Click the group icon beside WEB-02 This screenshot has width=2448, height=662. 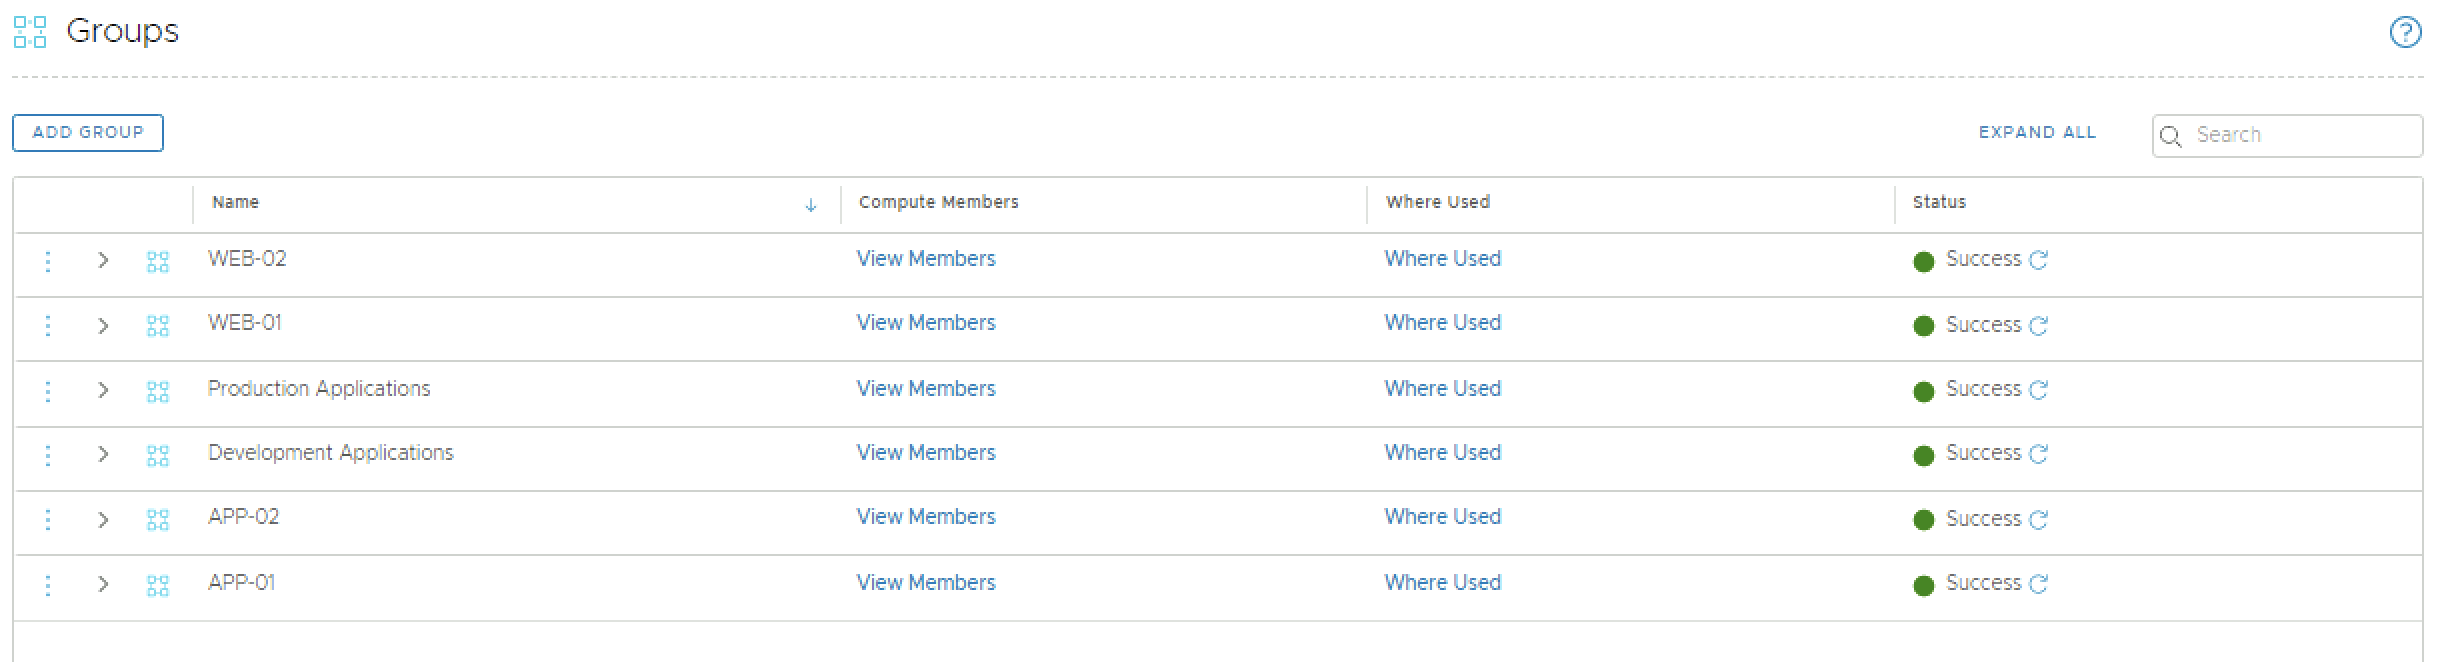coord(158,262)
